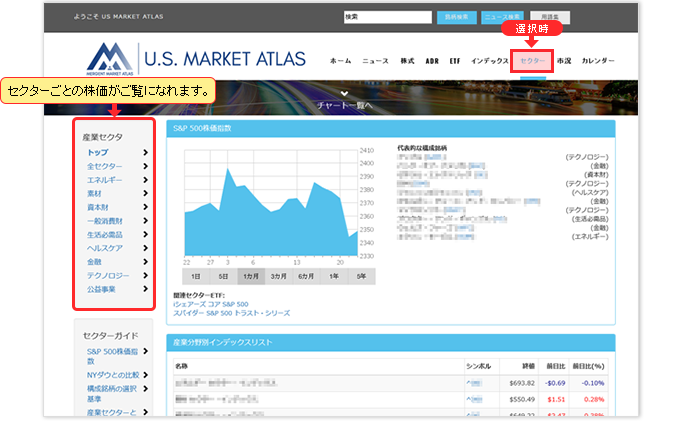Viewport: 686px width, 421px height.
Task: Open the テクノロジー sidebar link
Action: click(x=108, y=275)
